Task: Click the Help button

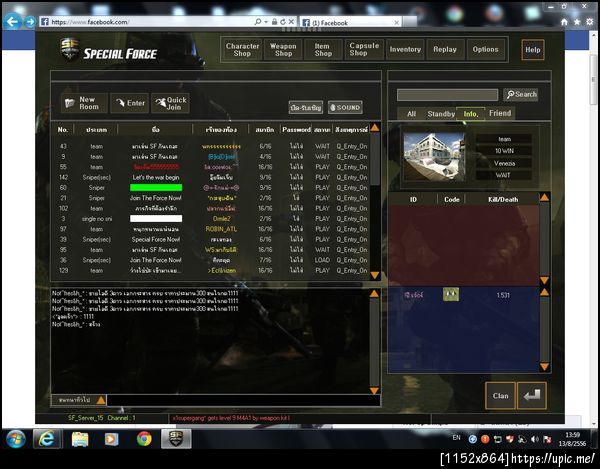Action: [533, 50]
